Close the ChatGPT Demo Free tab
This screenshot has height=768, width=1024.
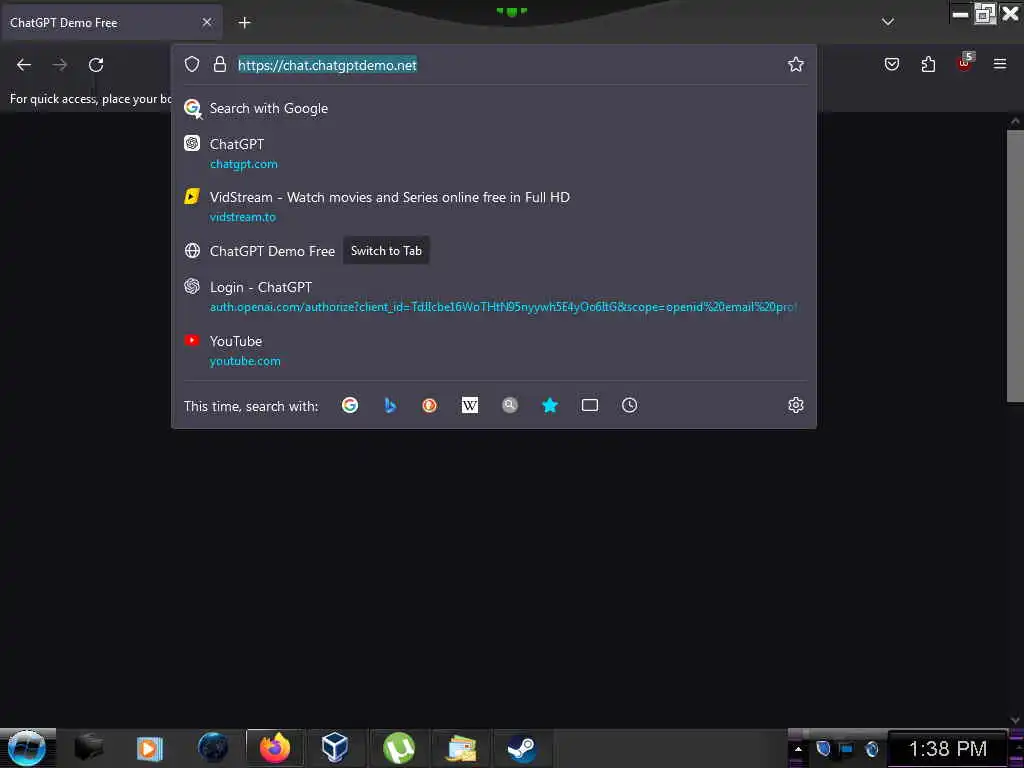tap(207, 22)
